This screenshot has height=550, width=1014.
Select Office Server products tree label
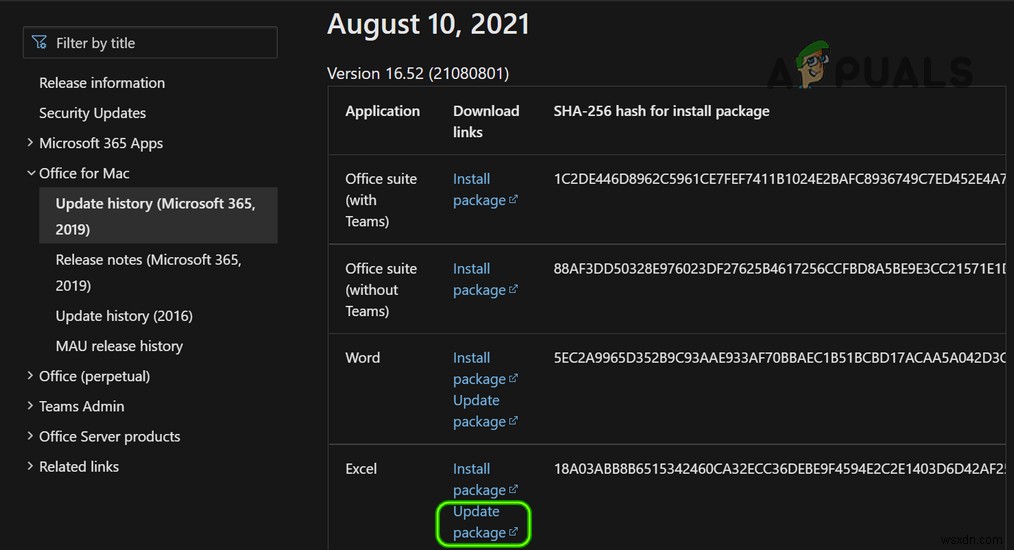point(109,437)
